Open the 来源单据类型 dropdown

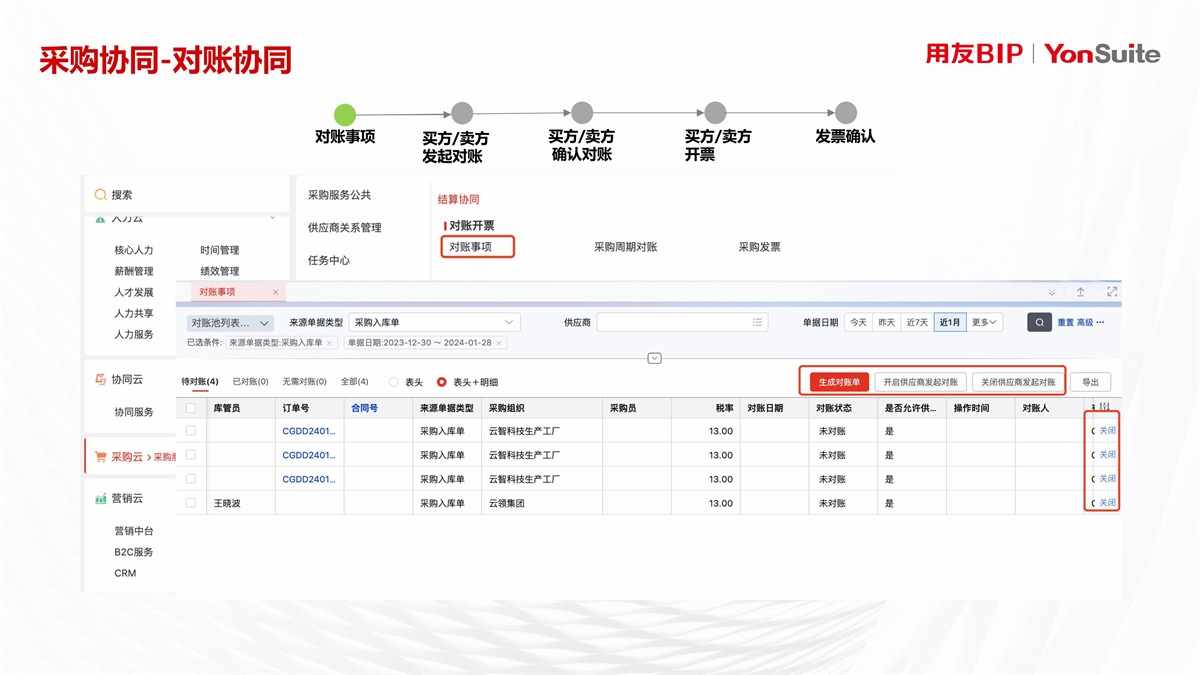(x=433, y=322)
